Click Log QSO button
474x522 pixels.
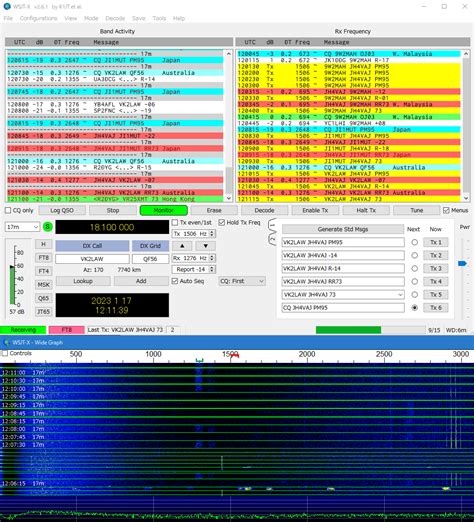click(x=62, y=210)
